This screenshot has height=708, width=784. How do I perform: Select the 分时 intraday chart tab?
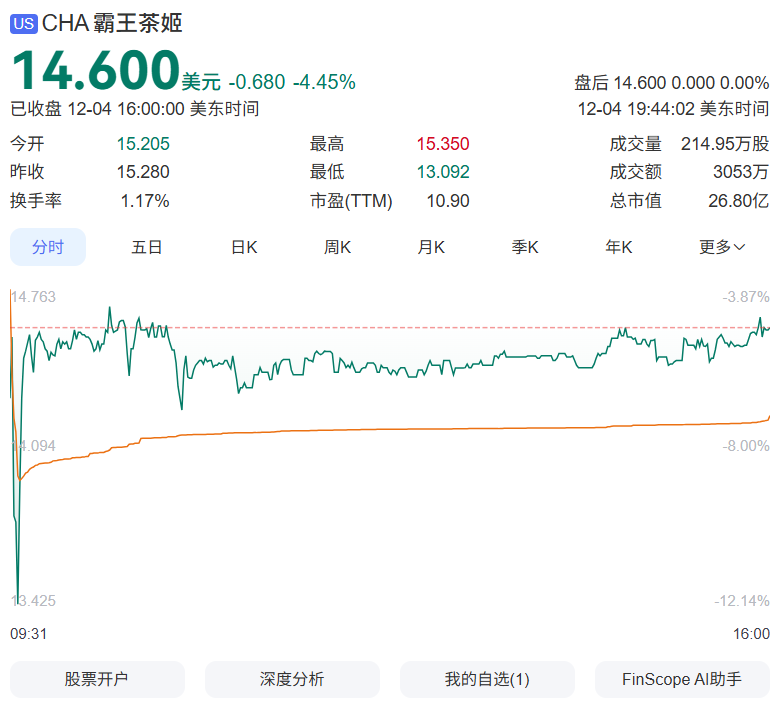pyautogui.click(x=48, y=247)
